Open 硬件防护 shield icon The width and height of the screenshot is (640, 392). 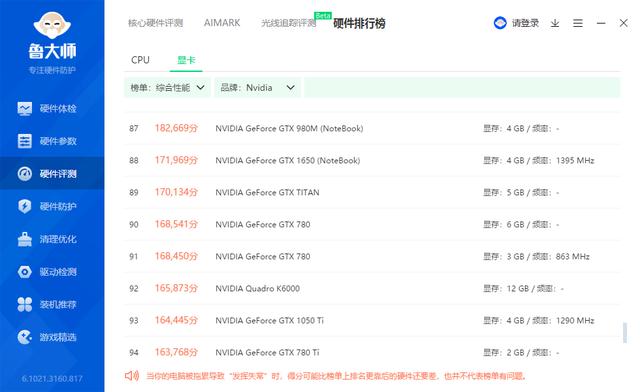point(24,206)
